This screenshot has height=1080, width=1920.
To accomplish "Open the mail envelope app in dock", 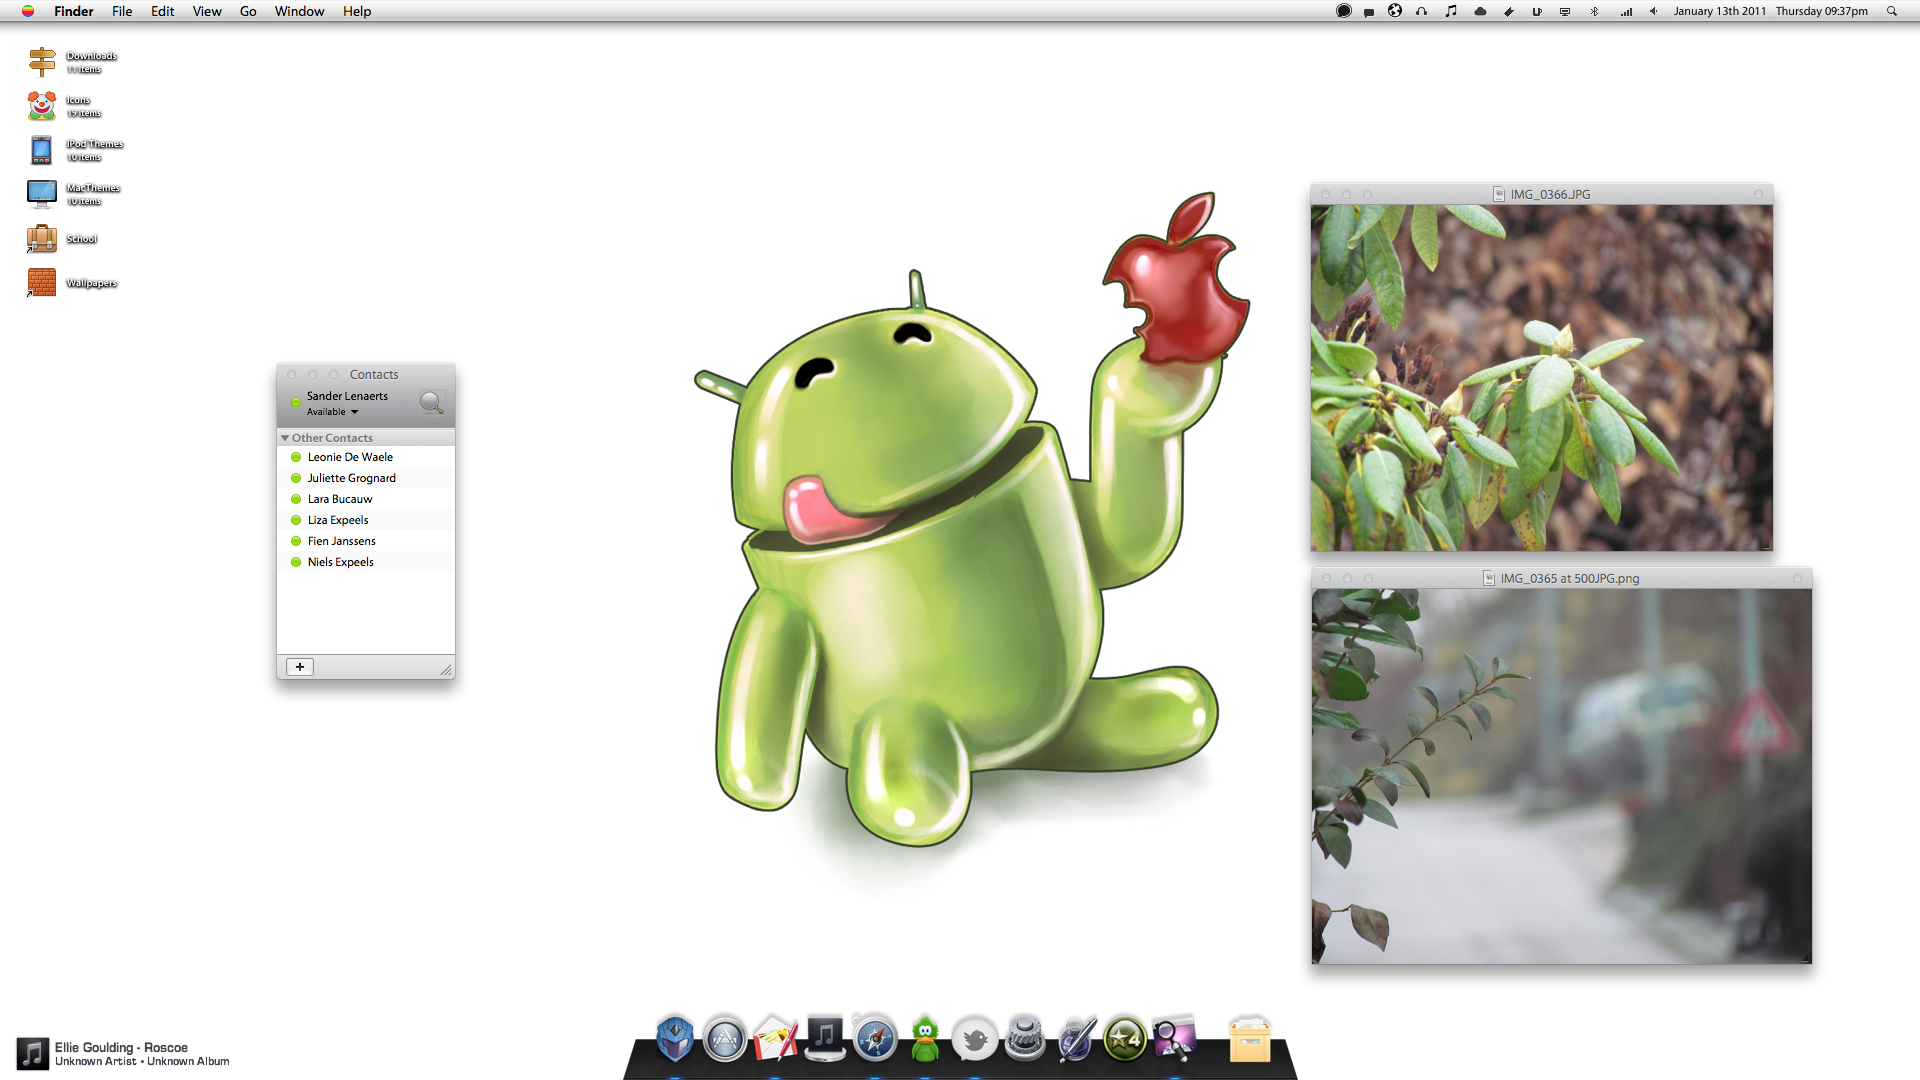I will [775, 1039].
